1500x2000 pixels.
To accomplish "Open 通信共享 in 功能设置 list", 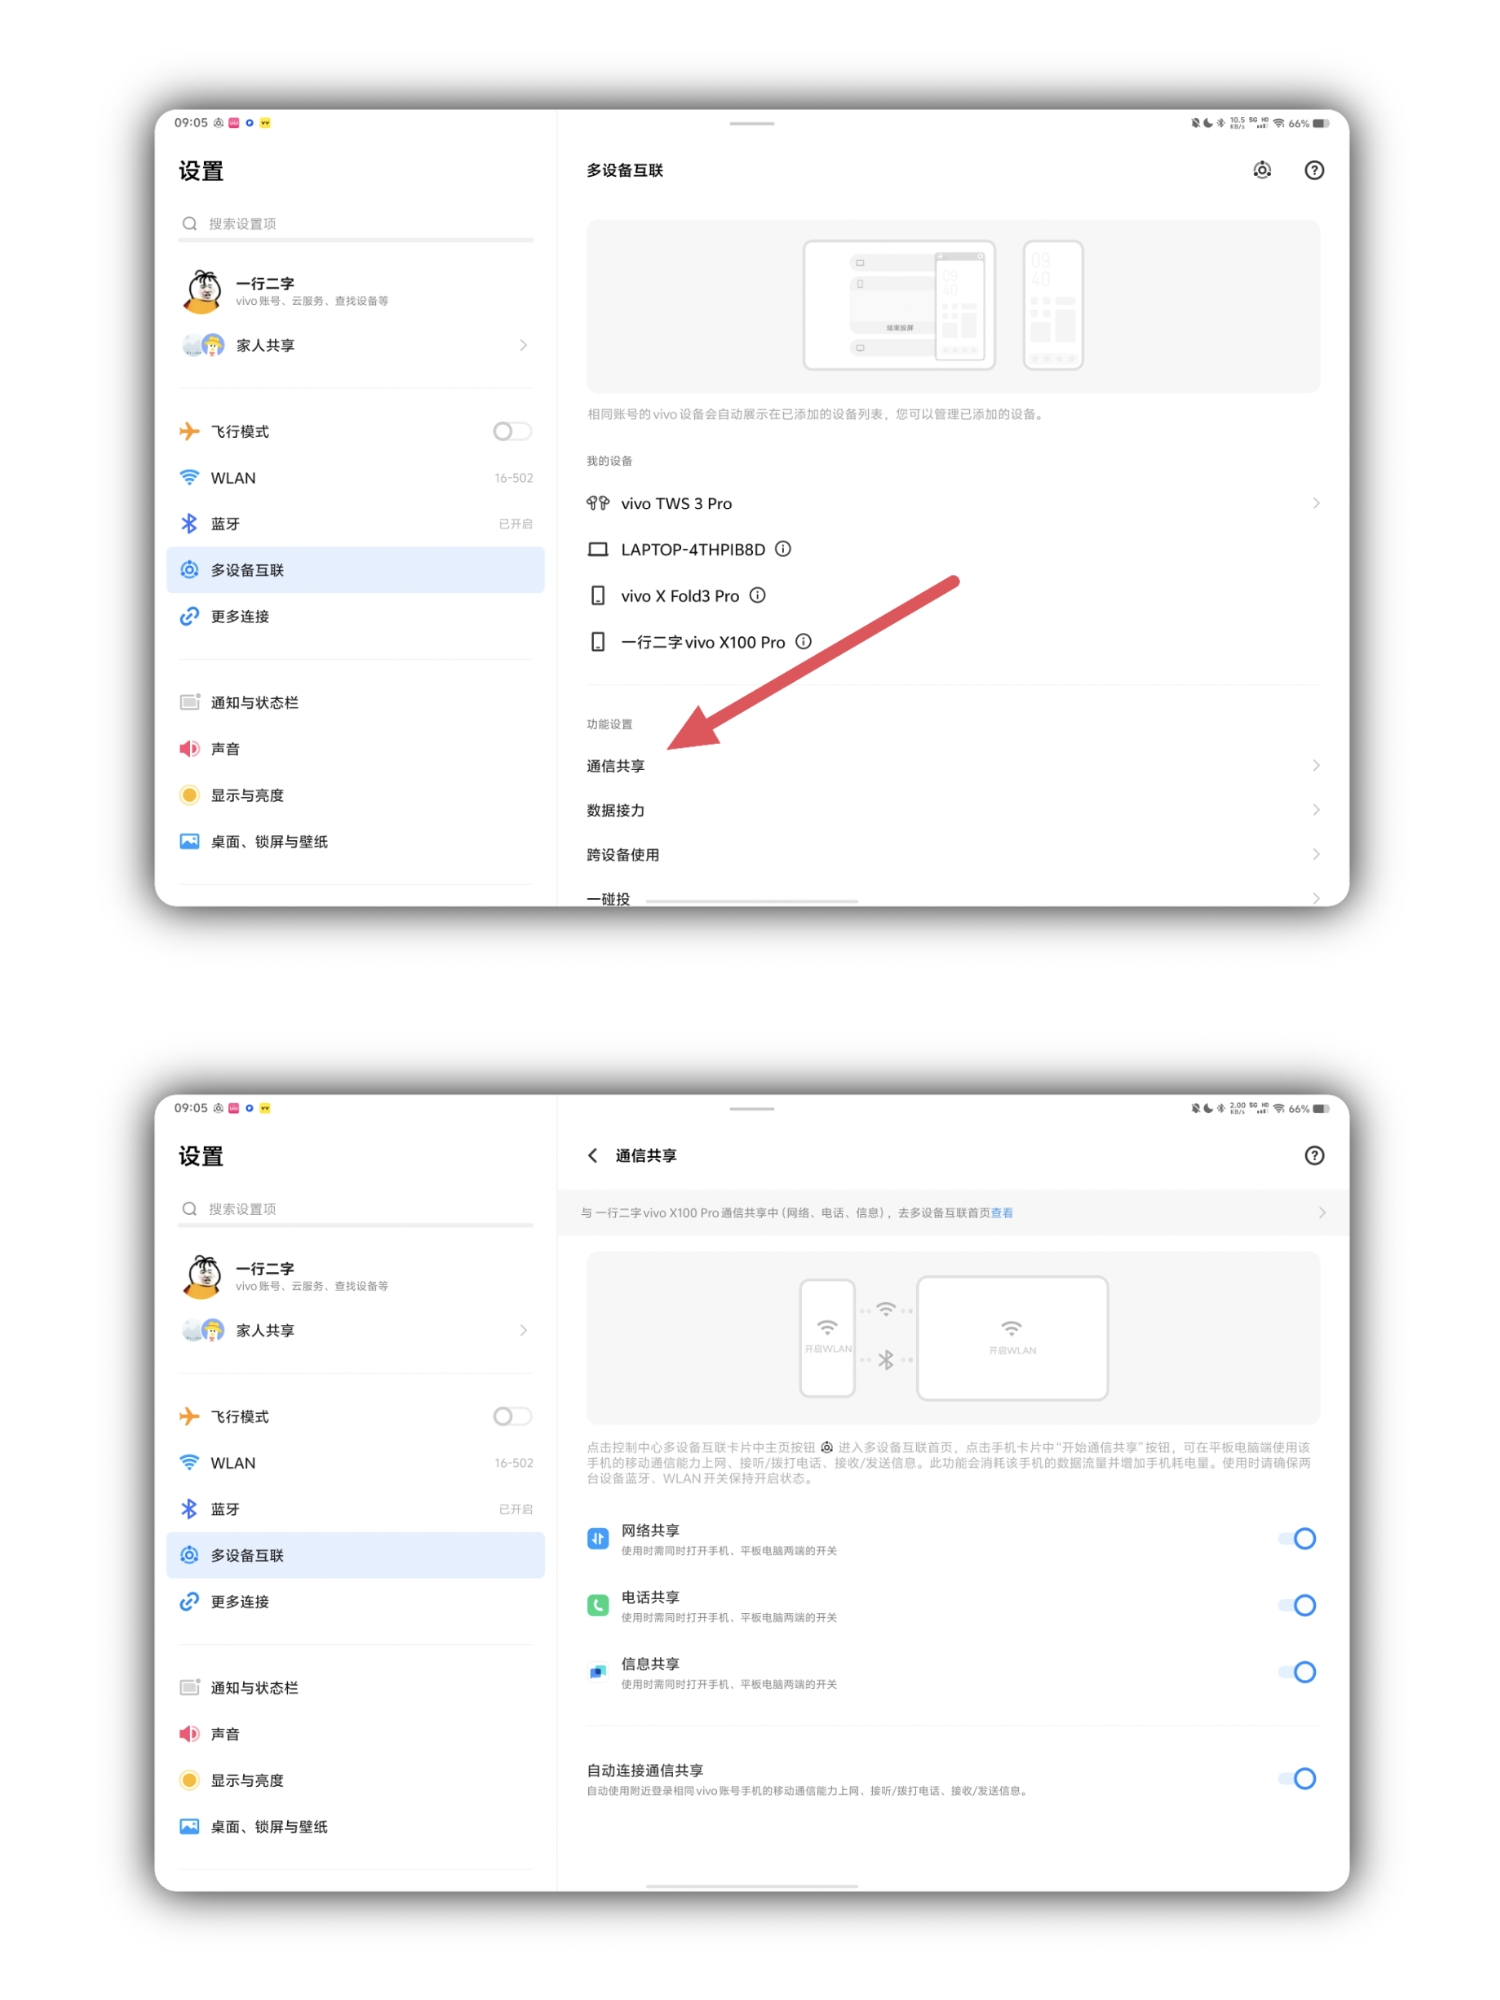I will point(953,765).
